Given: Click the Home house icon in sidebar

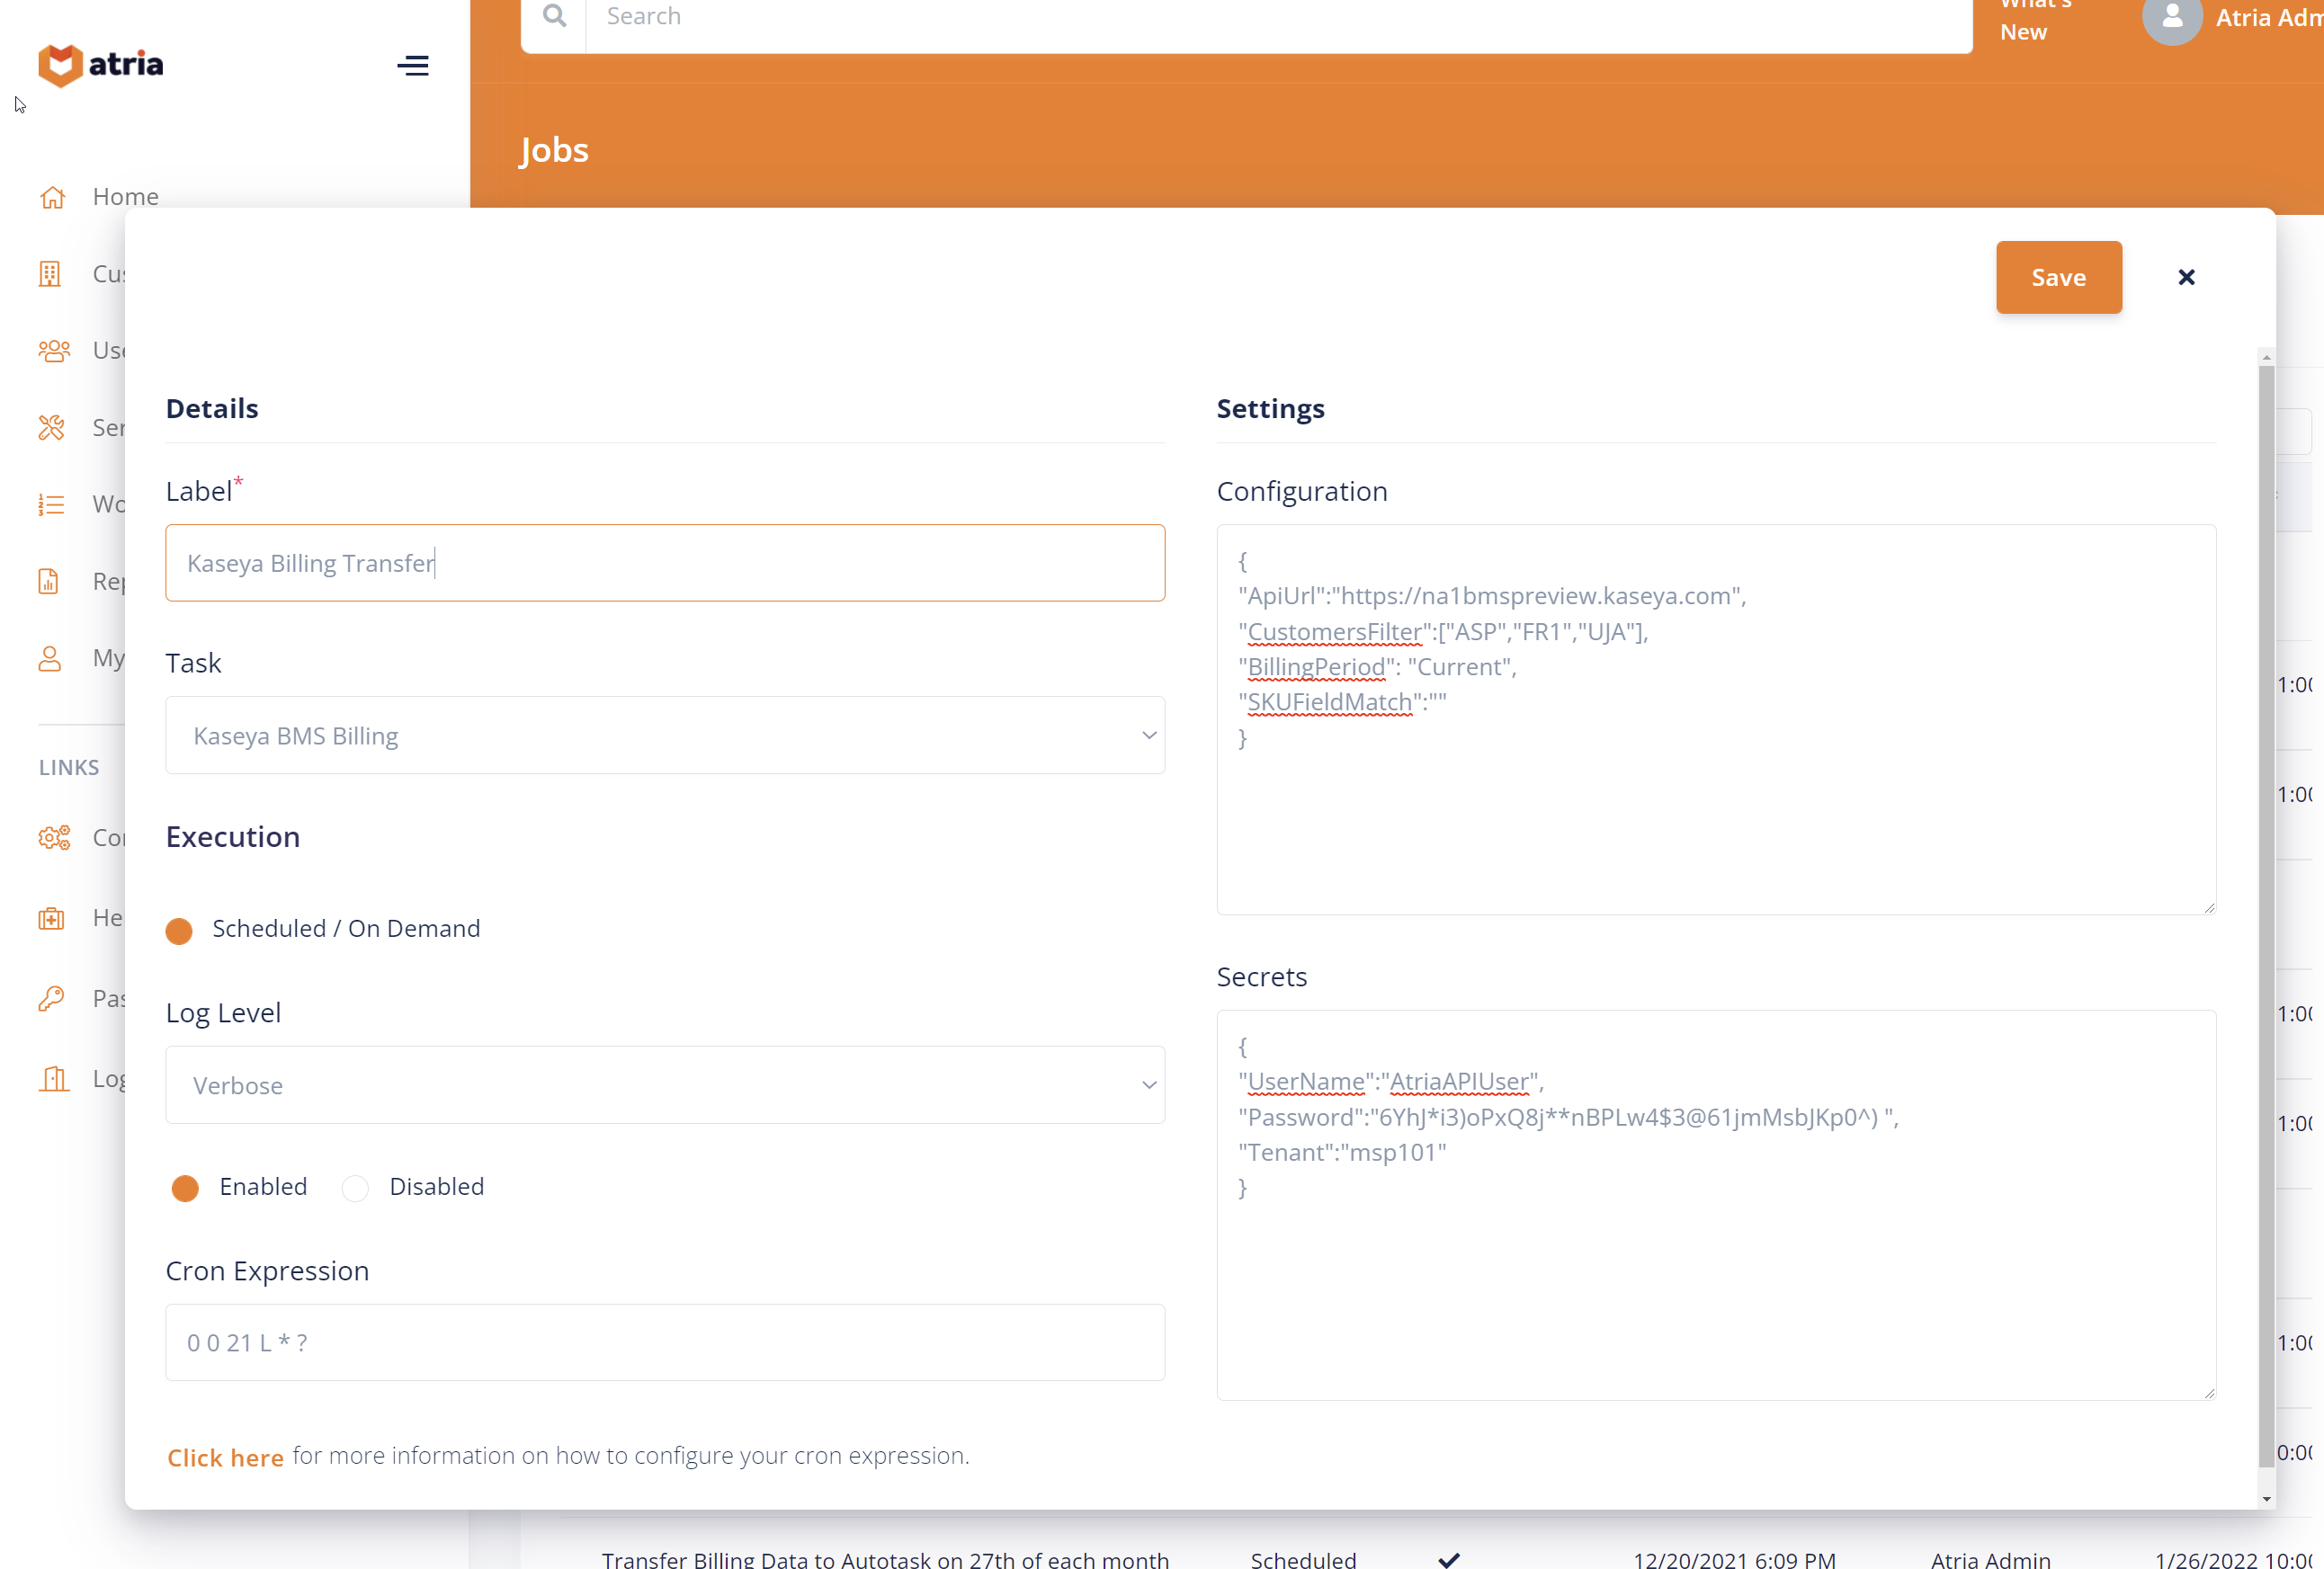Looking at the screenshot, I should (x=52, y=197).
